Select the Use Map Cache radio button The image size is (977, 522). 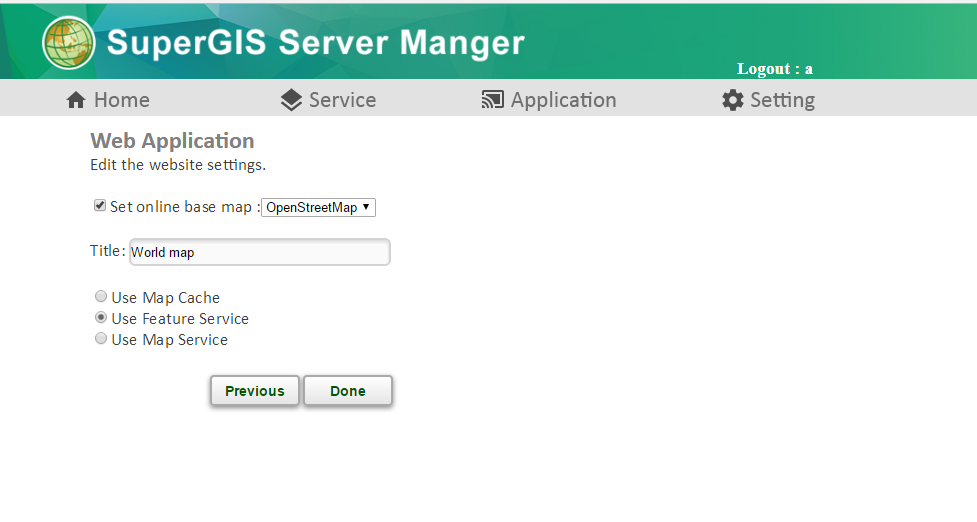coord(101,297)
